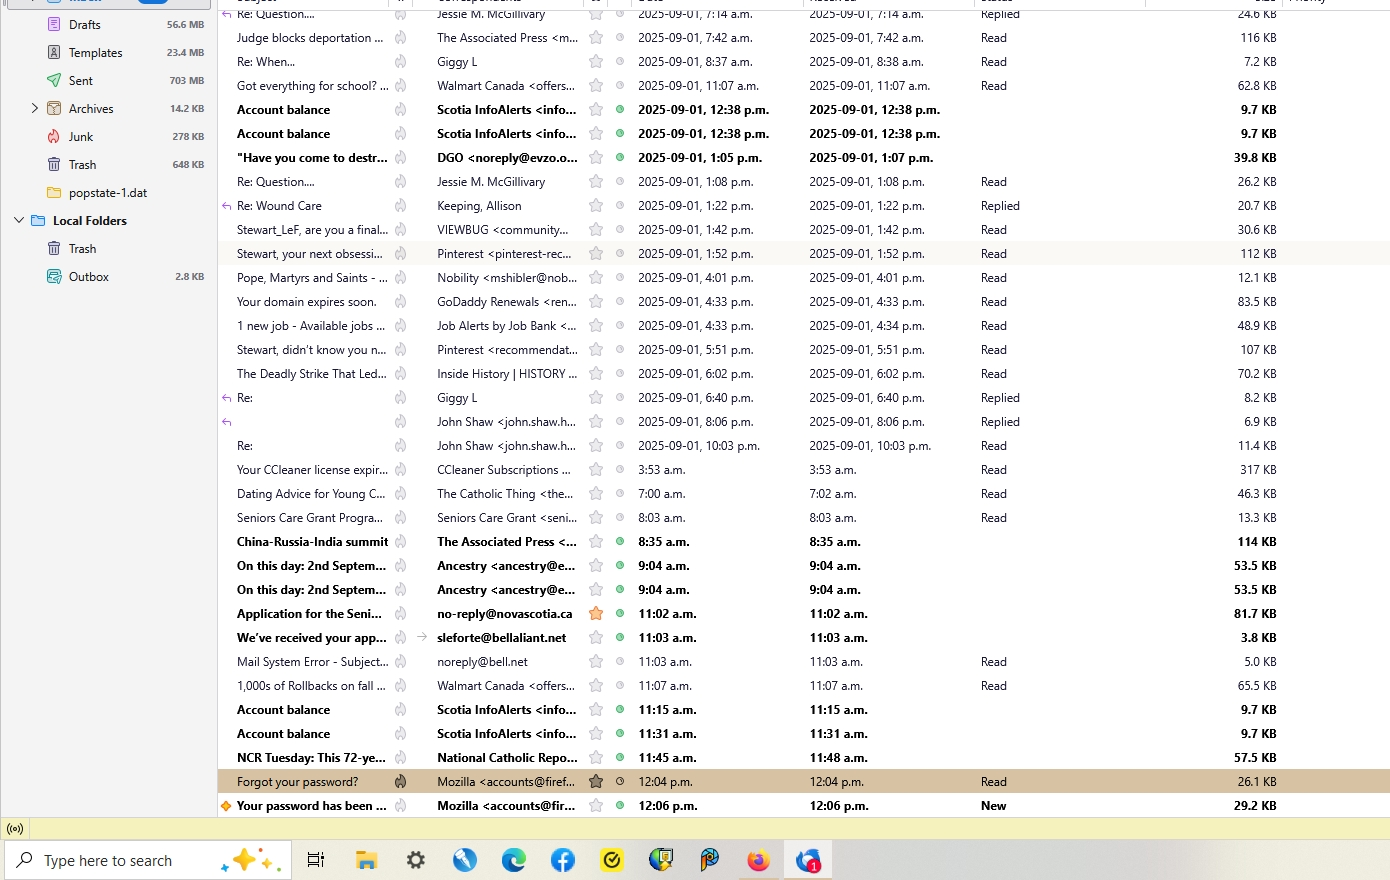
Task: Collapse the Local Folders tree
Action: pyautogui.click(x=19, y=220)
